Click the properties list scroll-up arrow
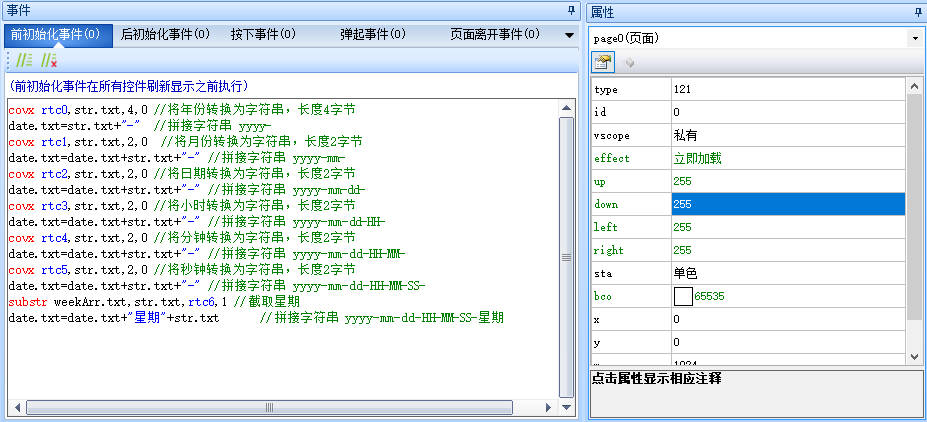This screenshot has width=927, height=422. coord(914,88)
